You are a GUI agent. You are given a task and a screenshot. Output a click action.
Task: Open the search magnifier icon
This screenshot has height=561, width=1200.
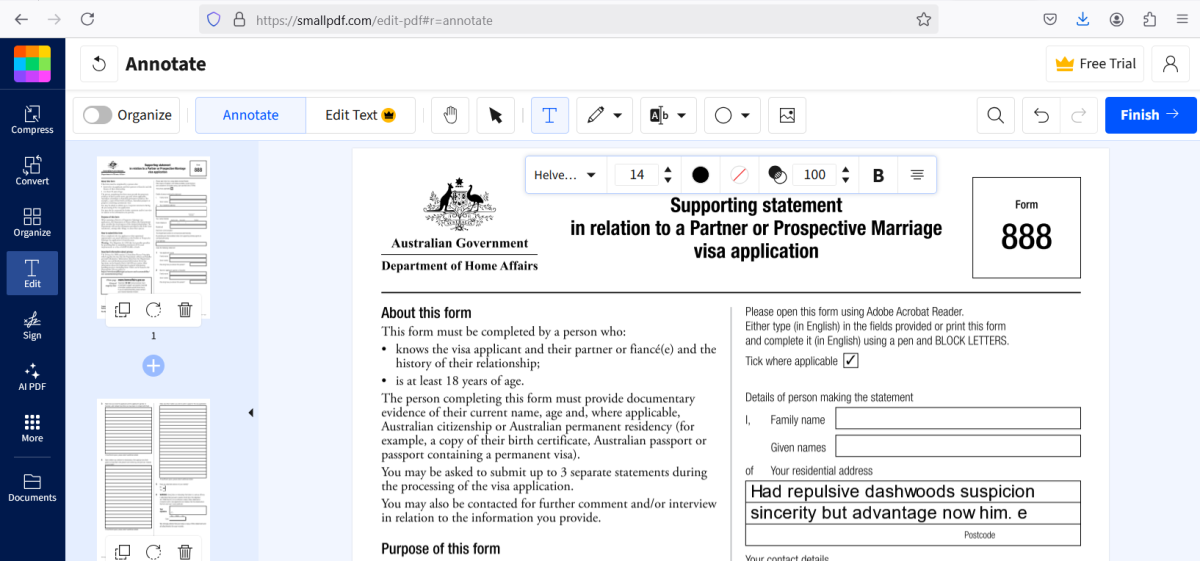pos(995,115)
